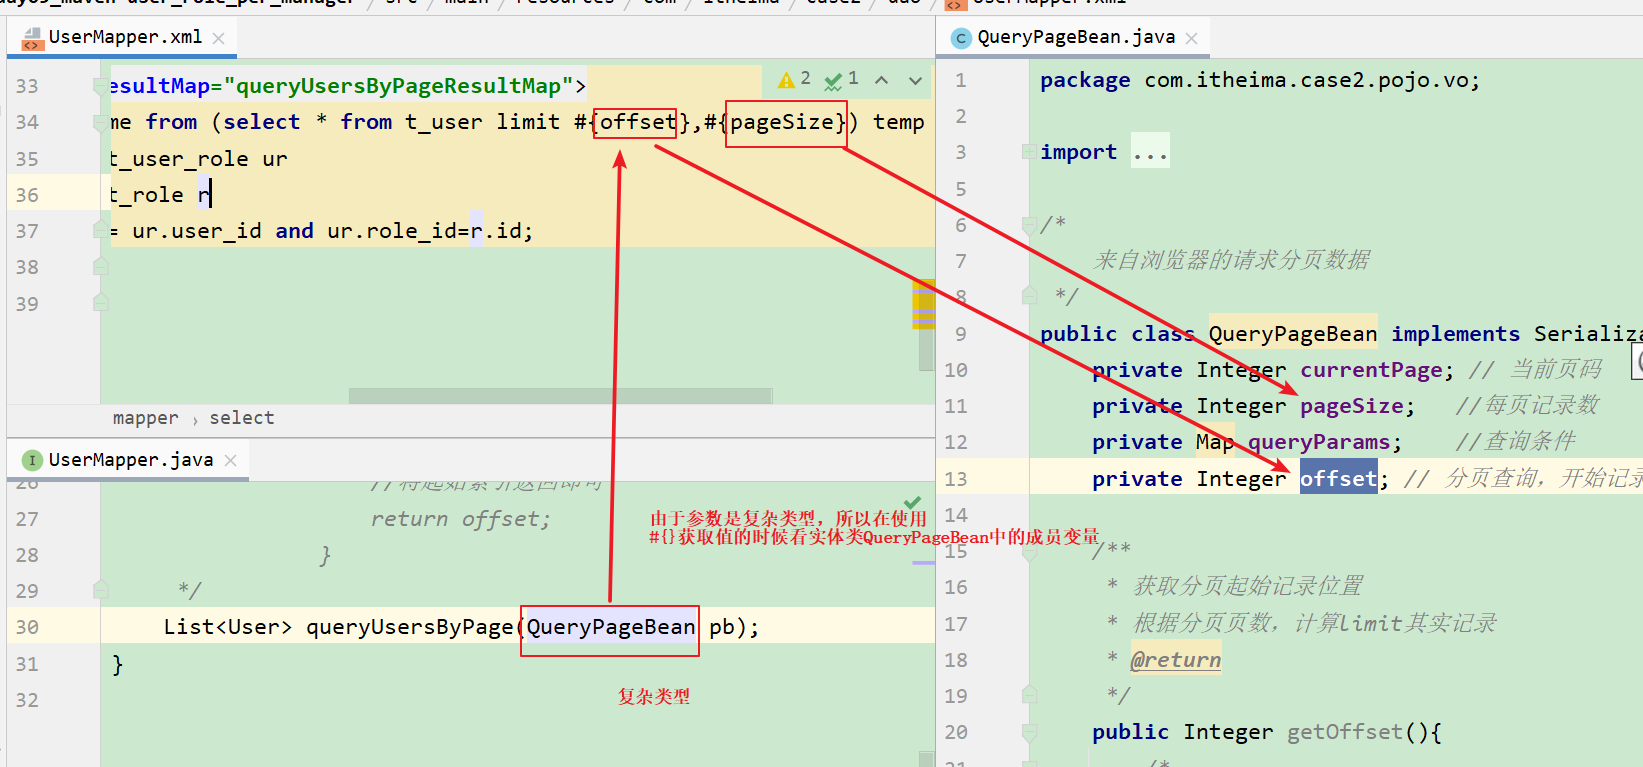Click the highlighted offset field at line 13
The width and height of the screenshot is (1643, 767).
pos(1338,479)
